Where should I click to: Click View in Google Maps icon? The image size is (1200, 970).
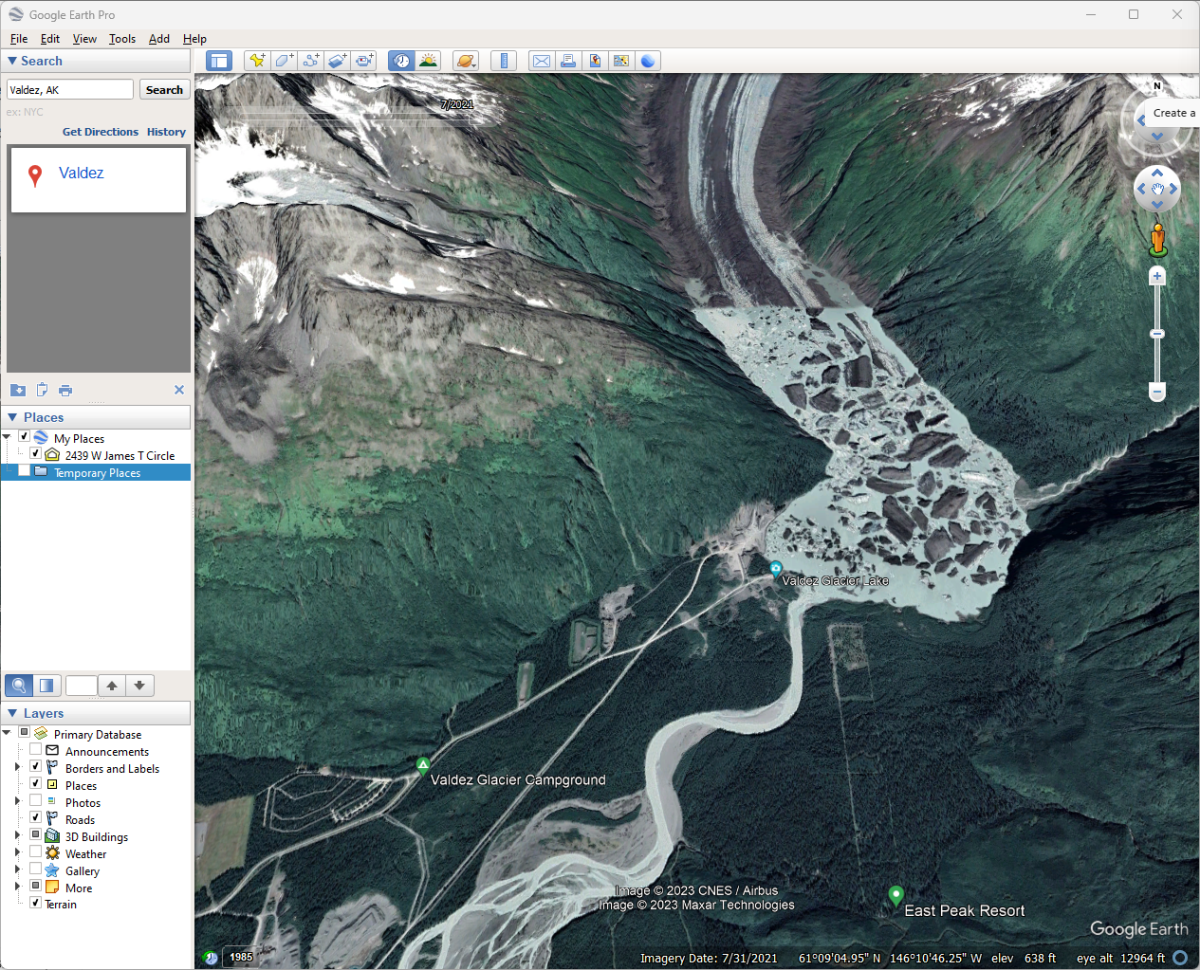coord(621,61)
